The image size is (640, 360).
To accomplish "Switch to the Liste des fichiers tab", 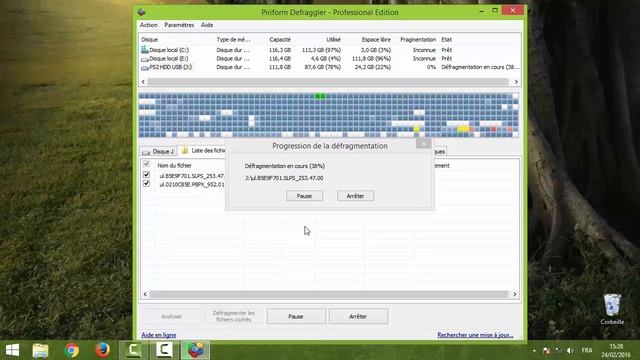I will click(x=203, y=151).
